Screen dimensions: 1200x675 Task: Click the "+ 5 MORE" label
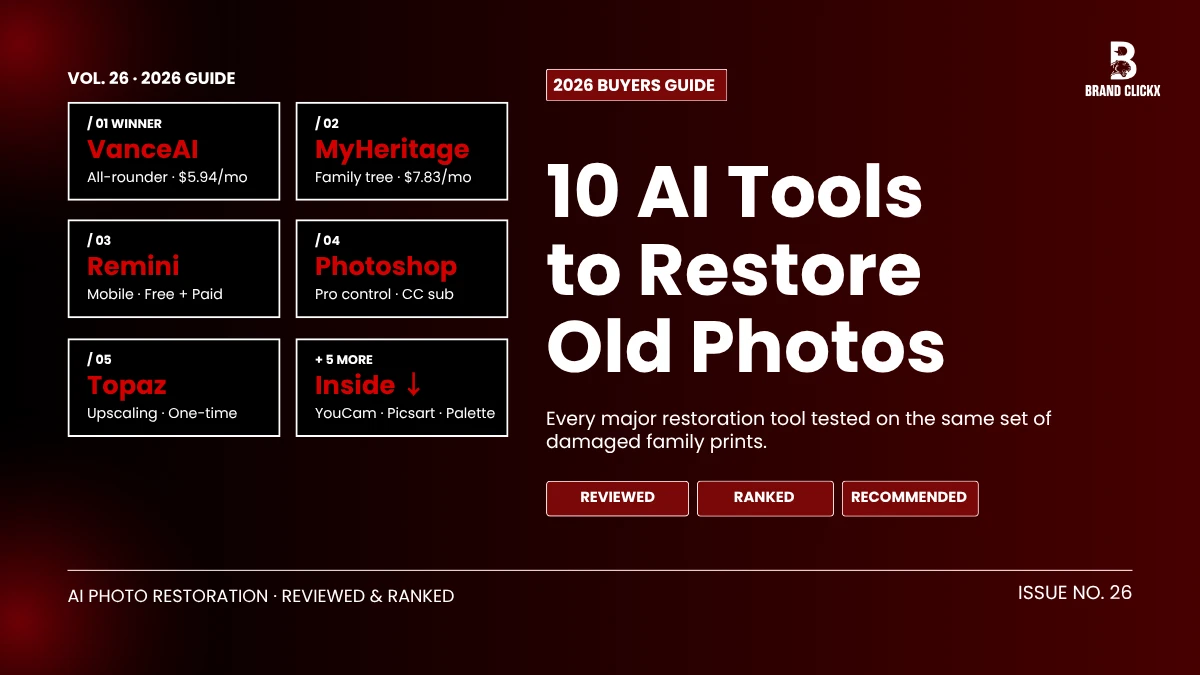(344, 360)
